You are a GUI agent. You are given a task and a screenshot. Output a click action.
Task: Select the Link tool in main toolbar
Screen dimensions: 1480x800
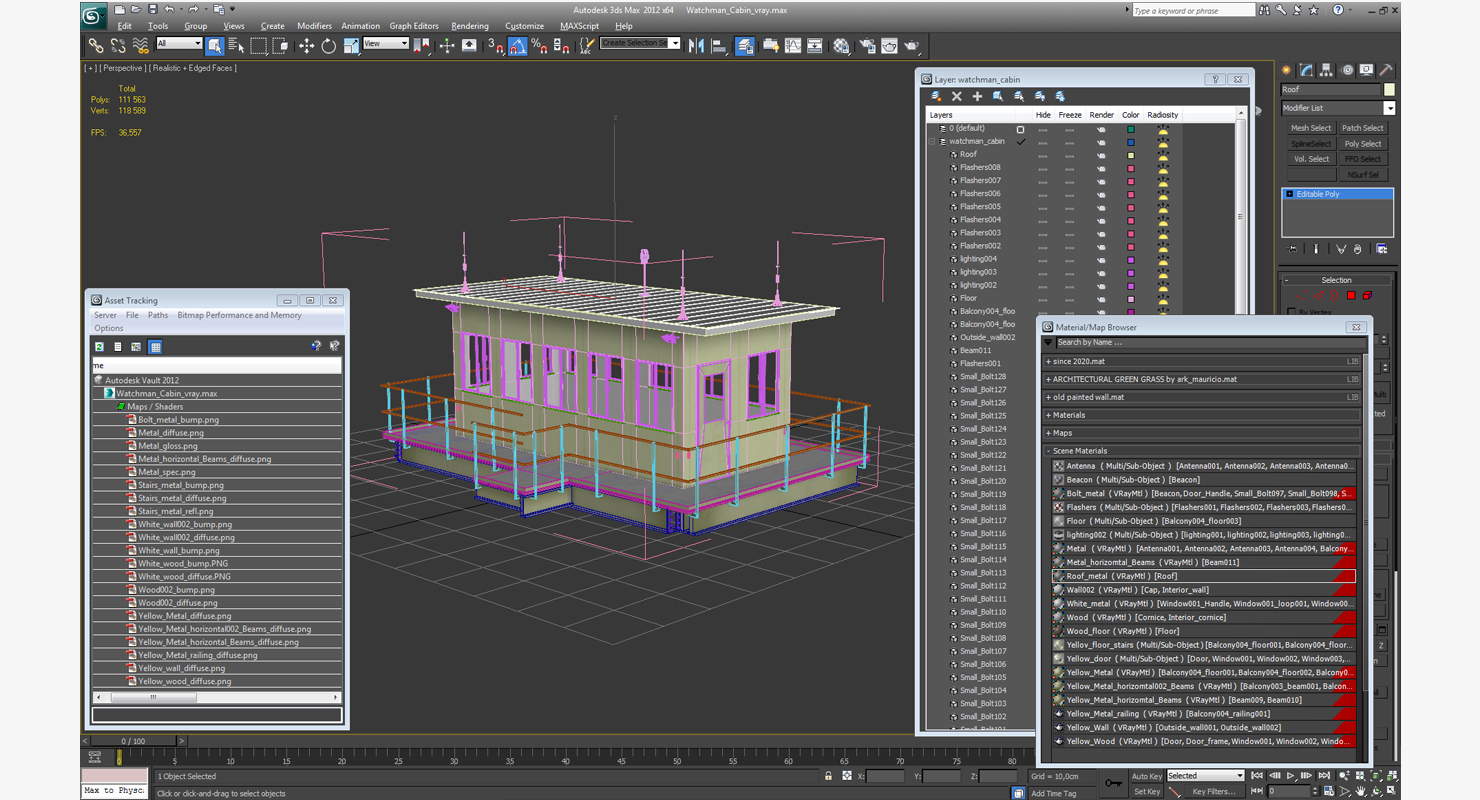click(x=96, y=45)
